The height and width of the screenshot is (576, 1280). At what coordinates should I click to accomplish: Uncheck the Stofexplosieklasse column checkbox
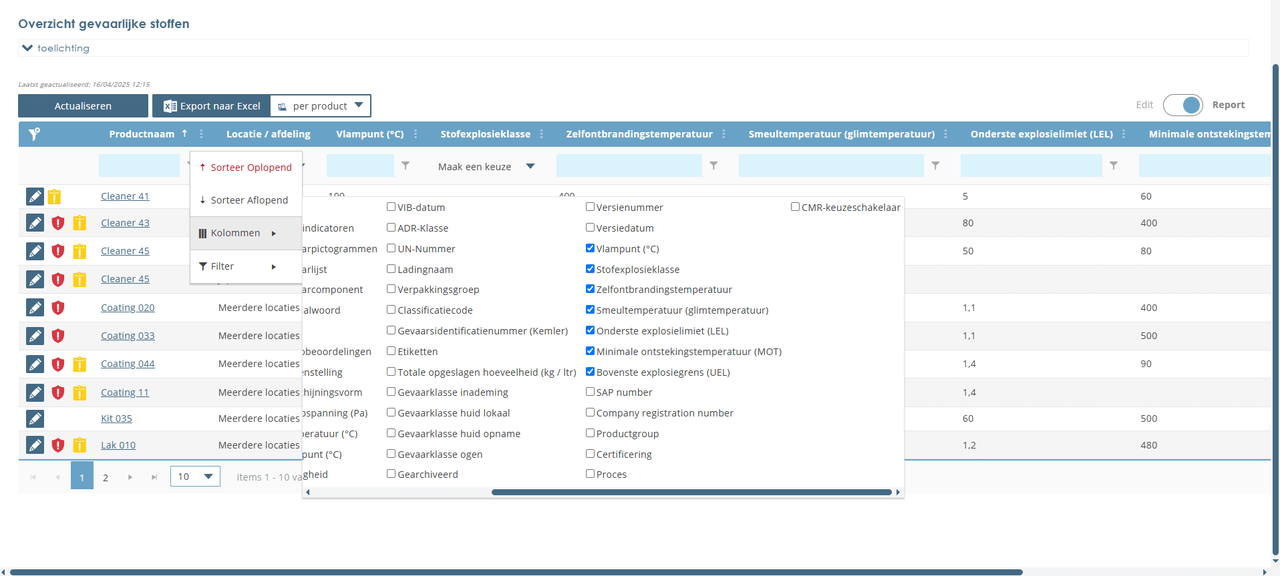point(591,269)
